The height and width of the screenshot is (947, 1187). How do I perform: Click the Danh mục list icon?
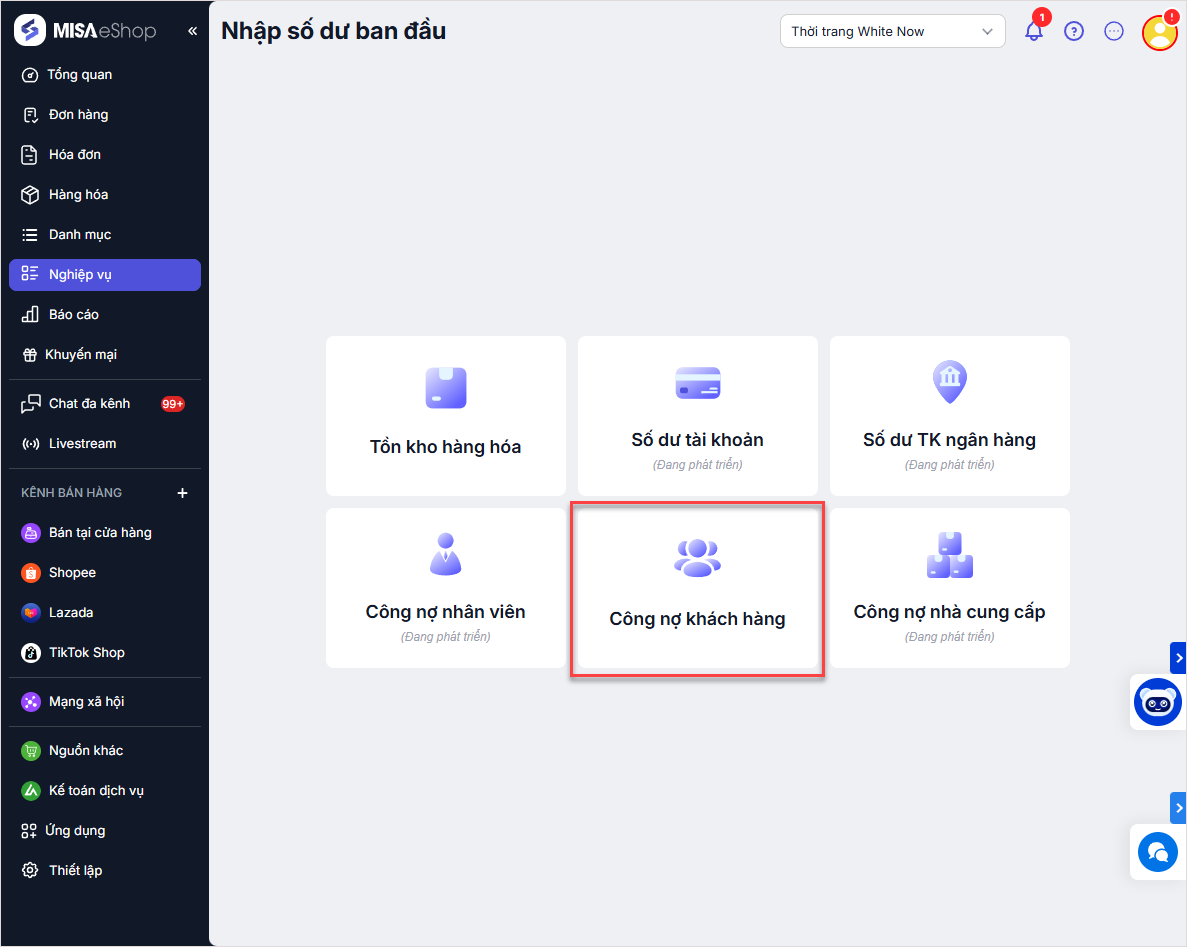[30, 235]
